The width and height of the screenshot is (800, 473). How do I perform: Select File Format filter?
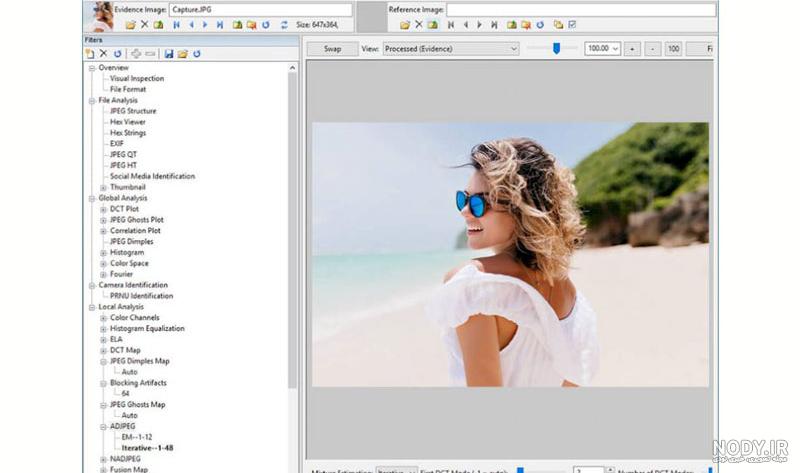click(x=128, y=89)
